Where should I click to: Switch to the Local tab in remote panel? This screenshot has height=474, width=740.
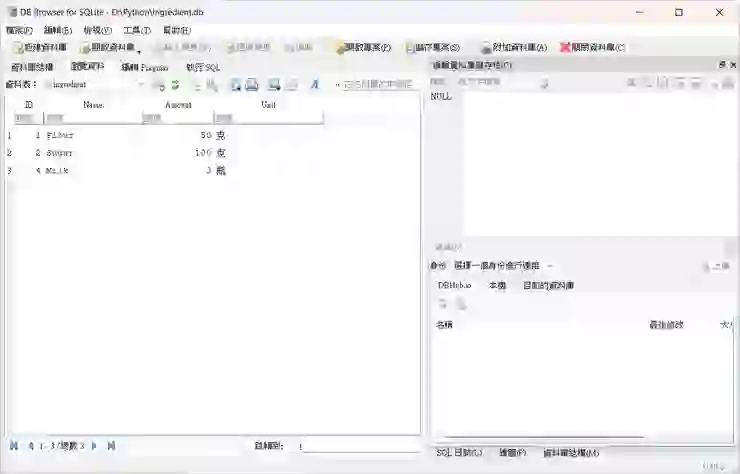[497, 285]
